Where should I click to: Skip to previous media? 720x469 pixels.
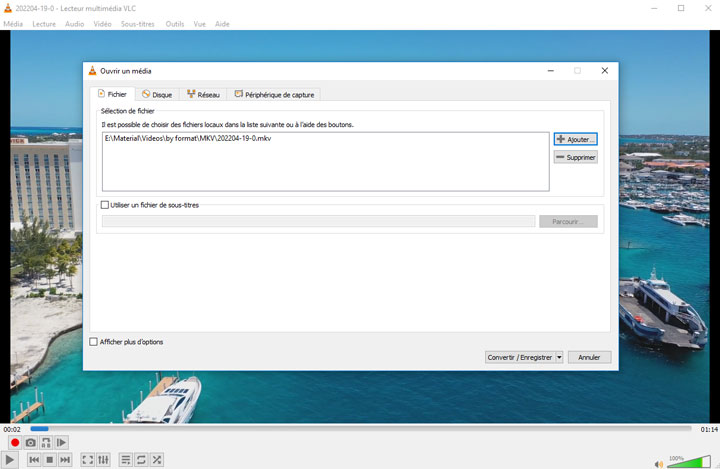click(34, 459)
